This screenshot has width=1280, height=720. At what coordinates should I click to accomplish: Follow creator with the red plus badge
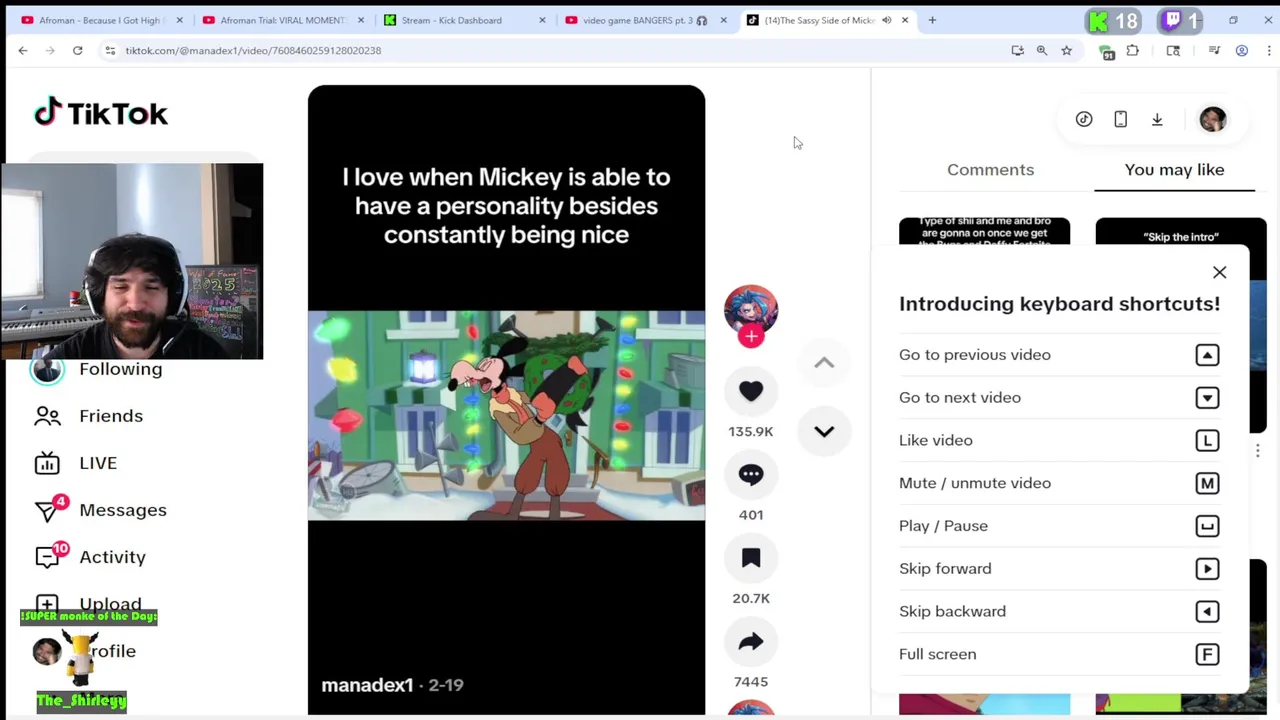[x=751, y=337]
